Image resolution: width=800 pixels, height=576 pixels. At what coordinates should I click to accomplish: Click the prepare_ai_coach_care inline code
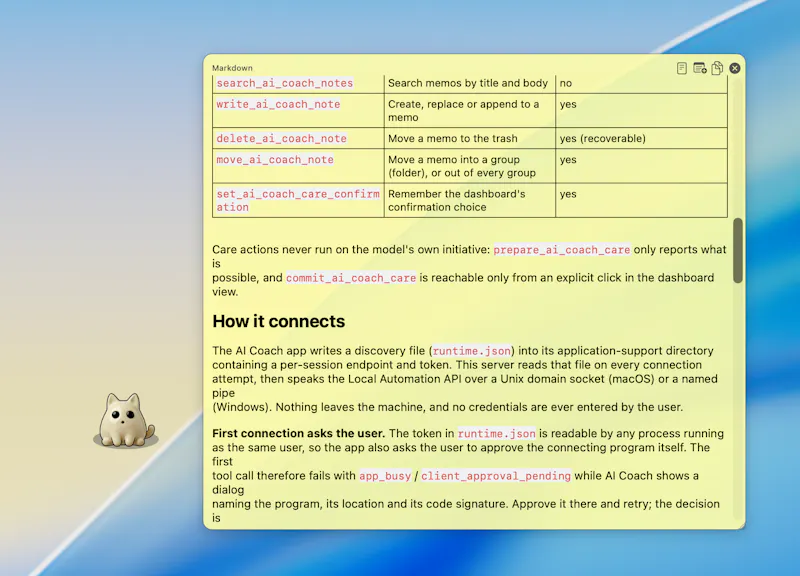[562, 250]
